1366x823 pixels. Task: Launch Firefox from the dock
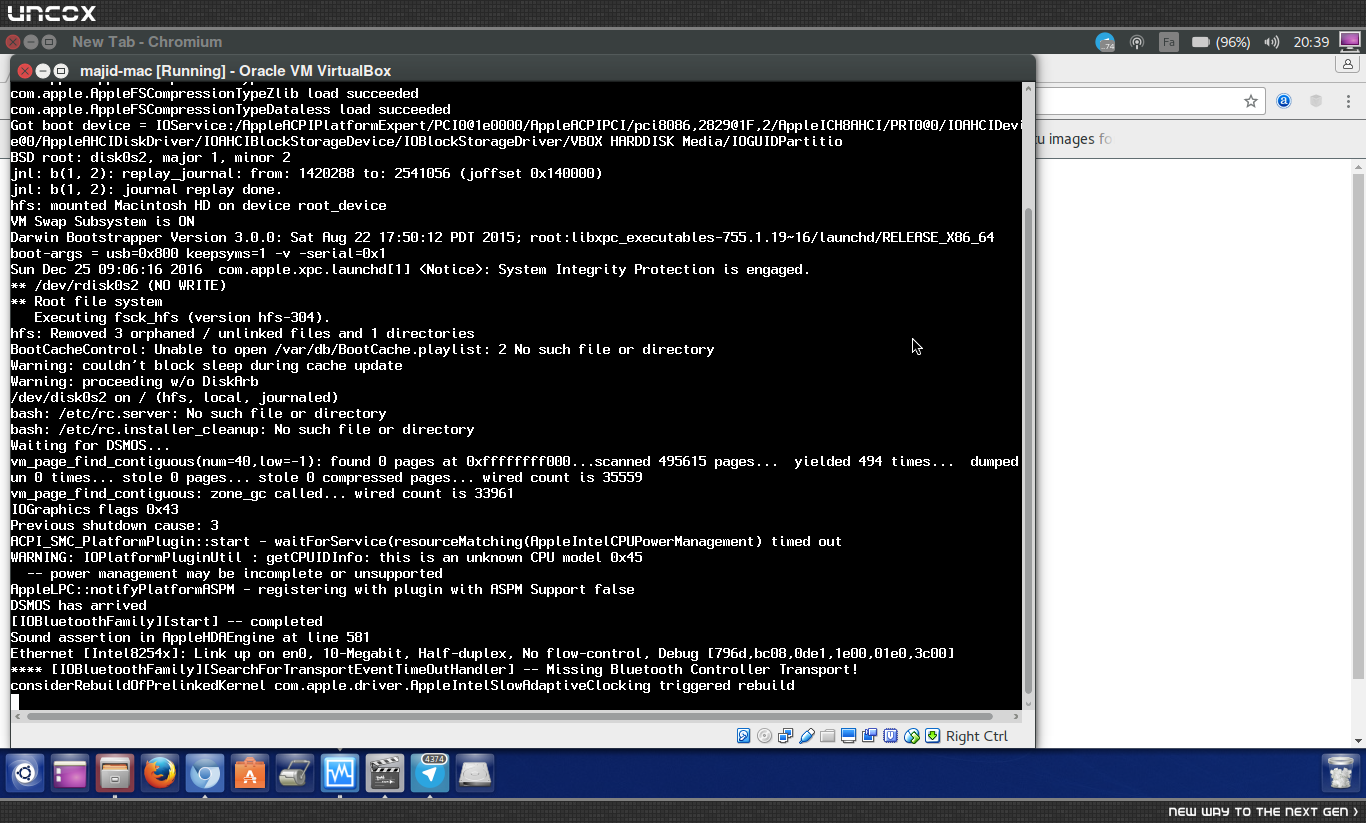[x=160, y=773]
